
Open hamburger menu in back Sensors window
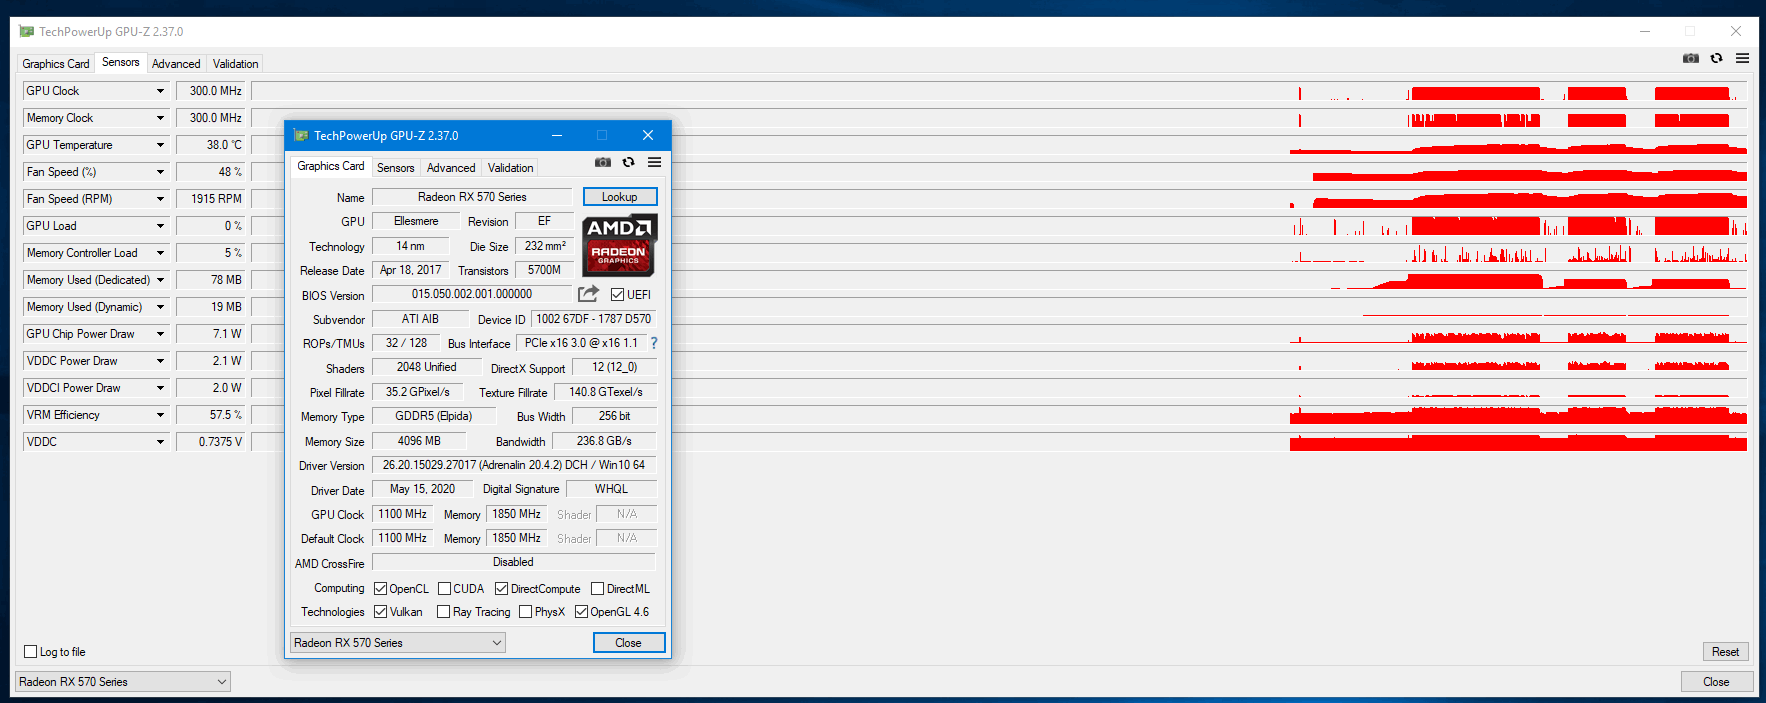click(1742, 58)
